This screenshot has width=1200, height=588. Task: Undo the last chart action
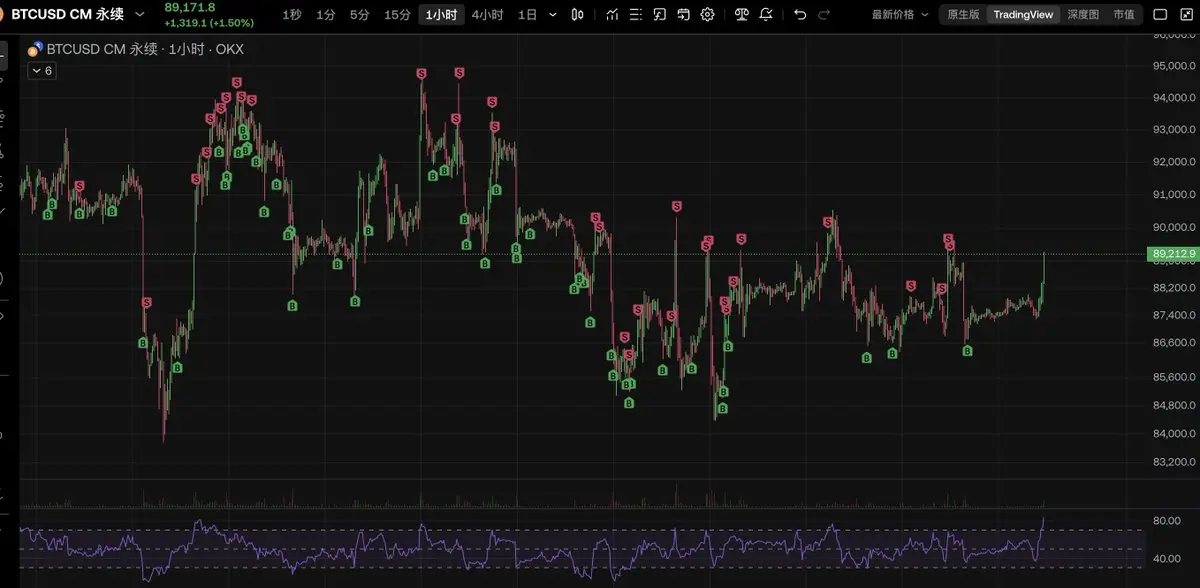pyautogui.click(x=800, y=15)
